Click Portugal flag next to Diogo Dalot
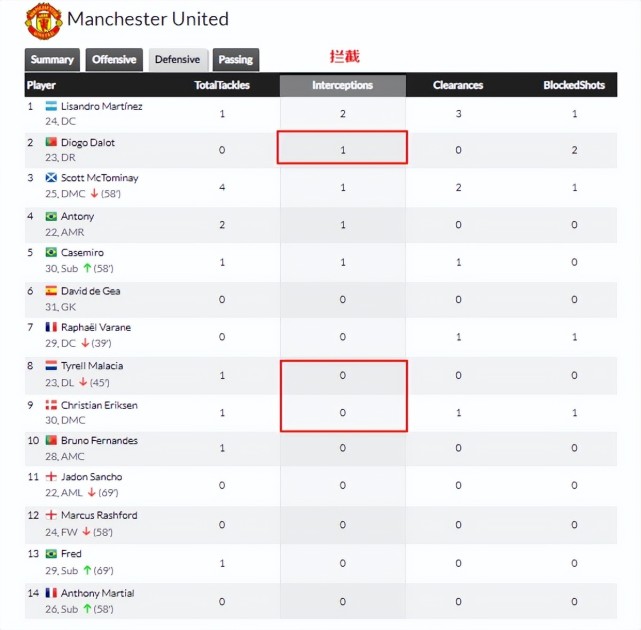Screen dimensions: 641x630 tap(51, 143)
